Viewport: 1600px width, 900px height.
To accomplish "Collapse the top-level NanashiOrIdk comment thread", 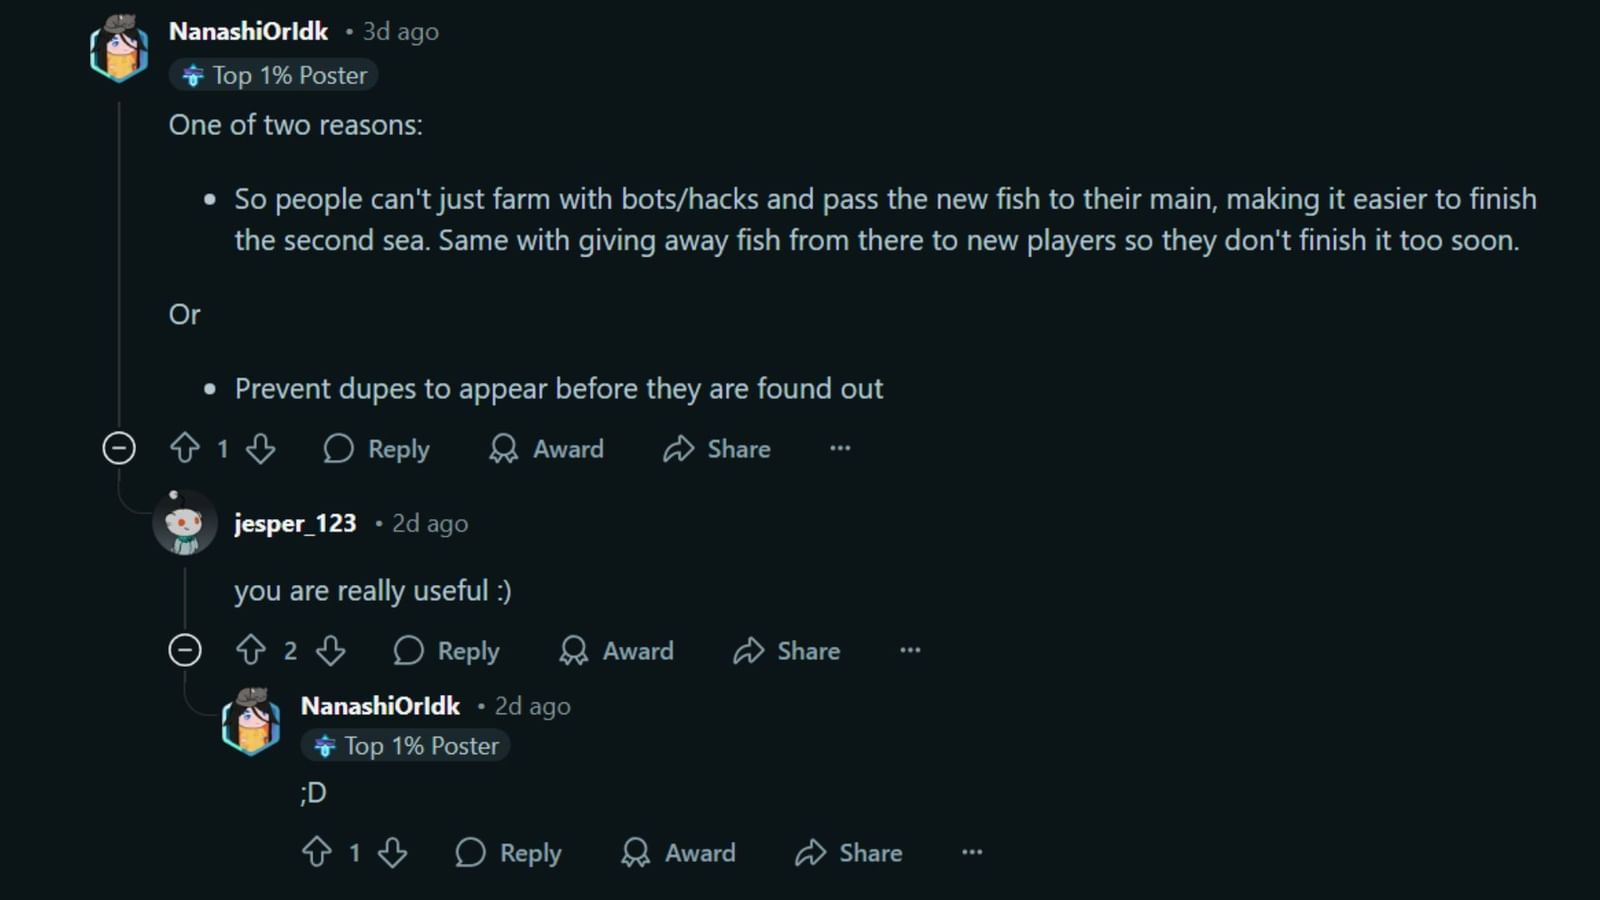I will [119, 448].
